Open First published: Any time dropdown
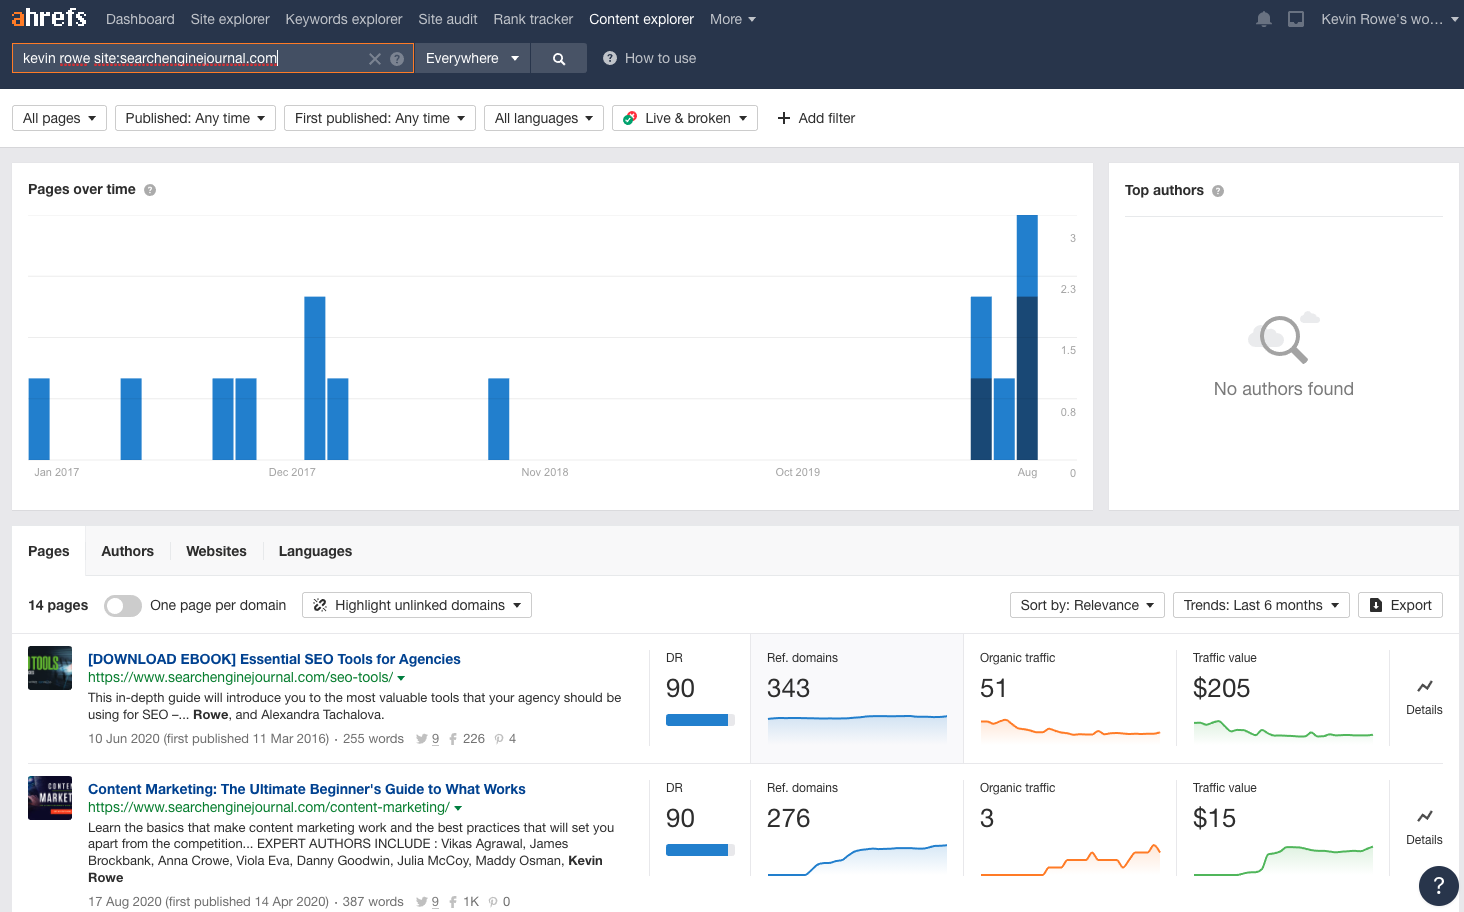The height and width of the screenshot is (912, 1464). 380,118
